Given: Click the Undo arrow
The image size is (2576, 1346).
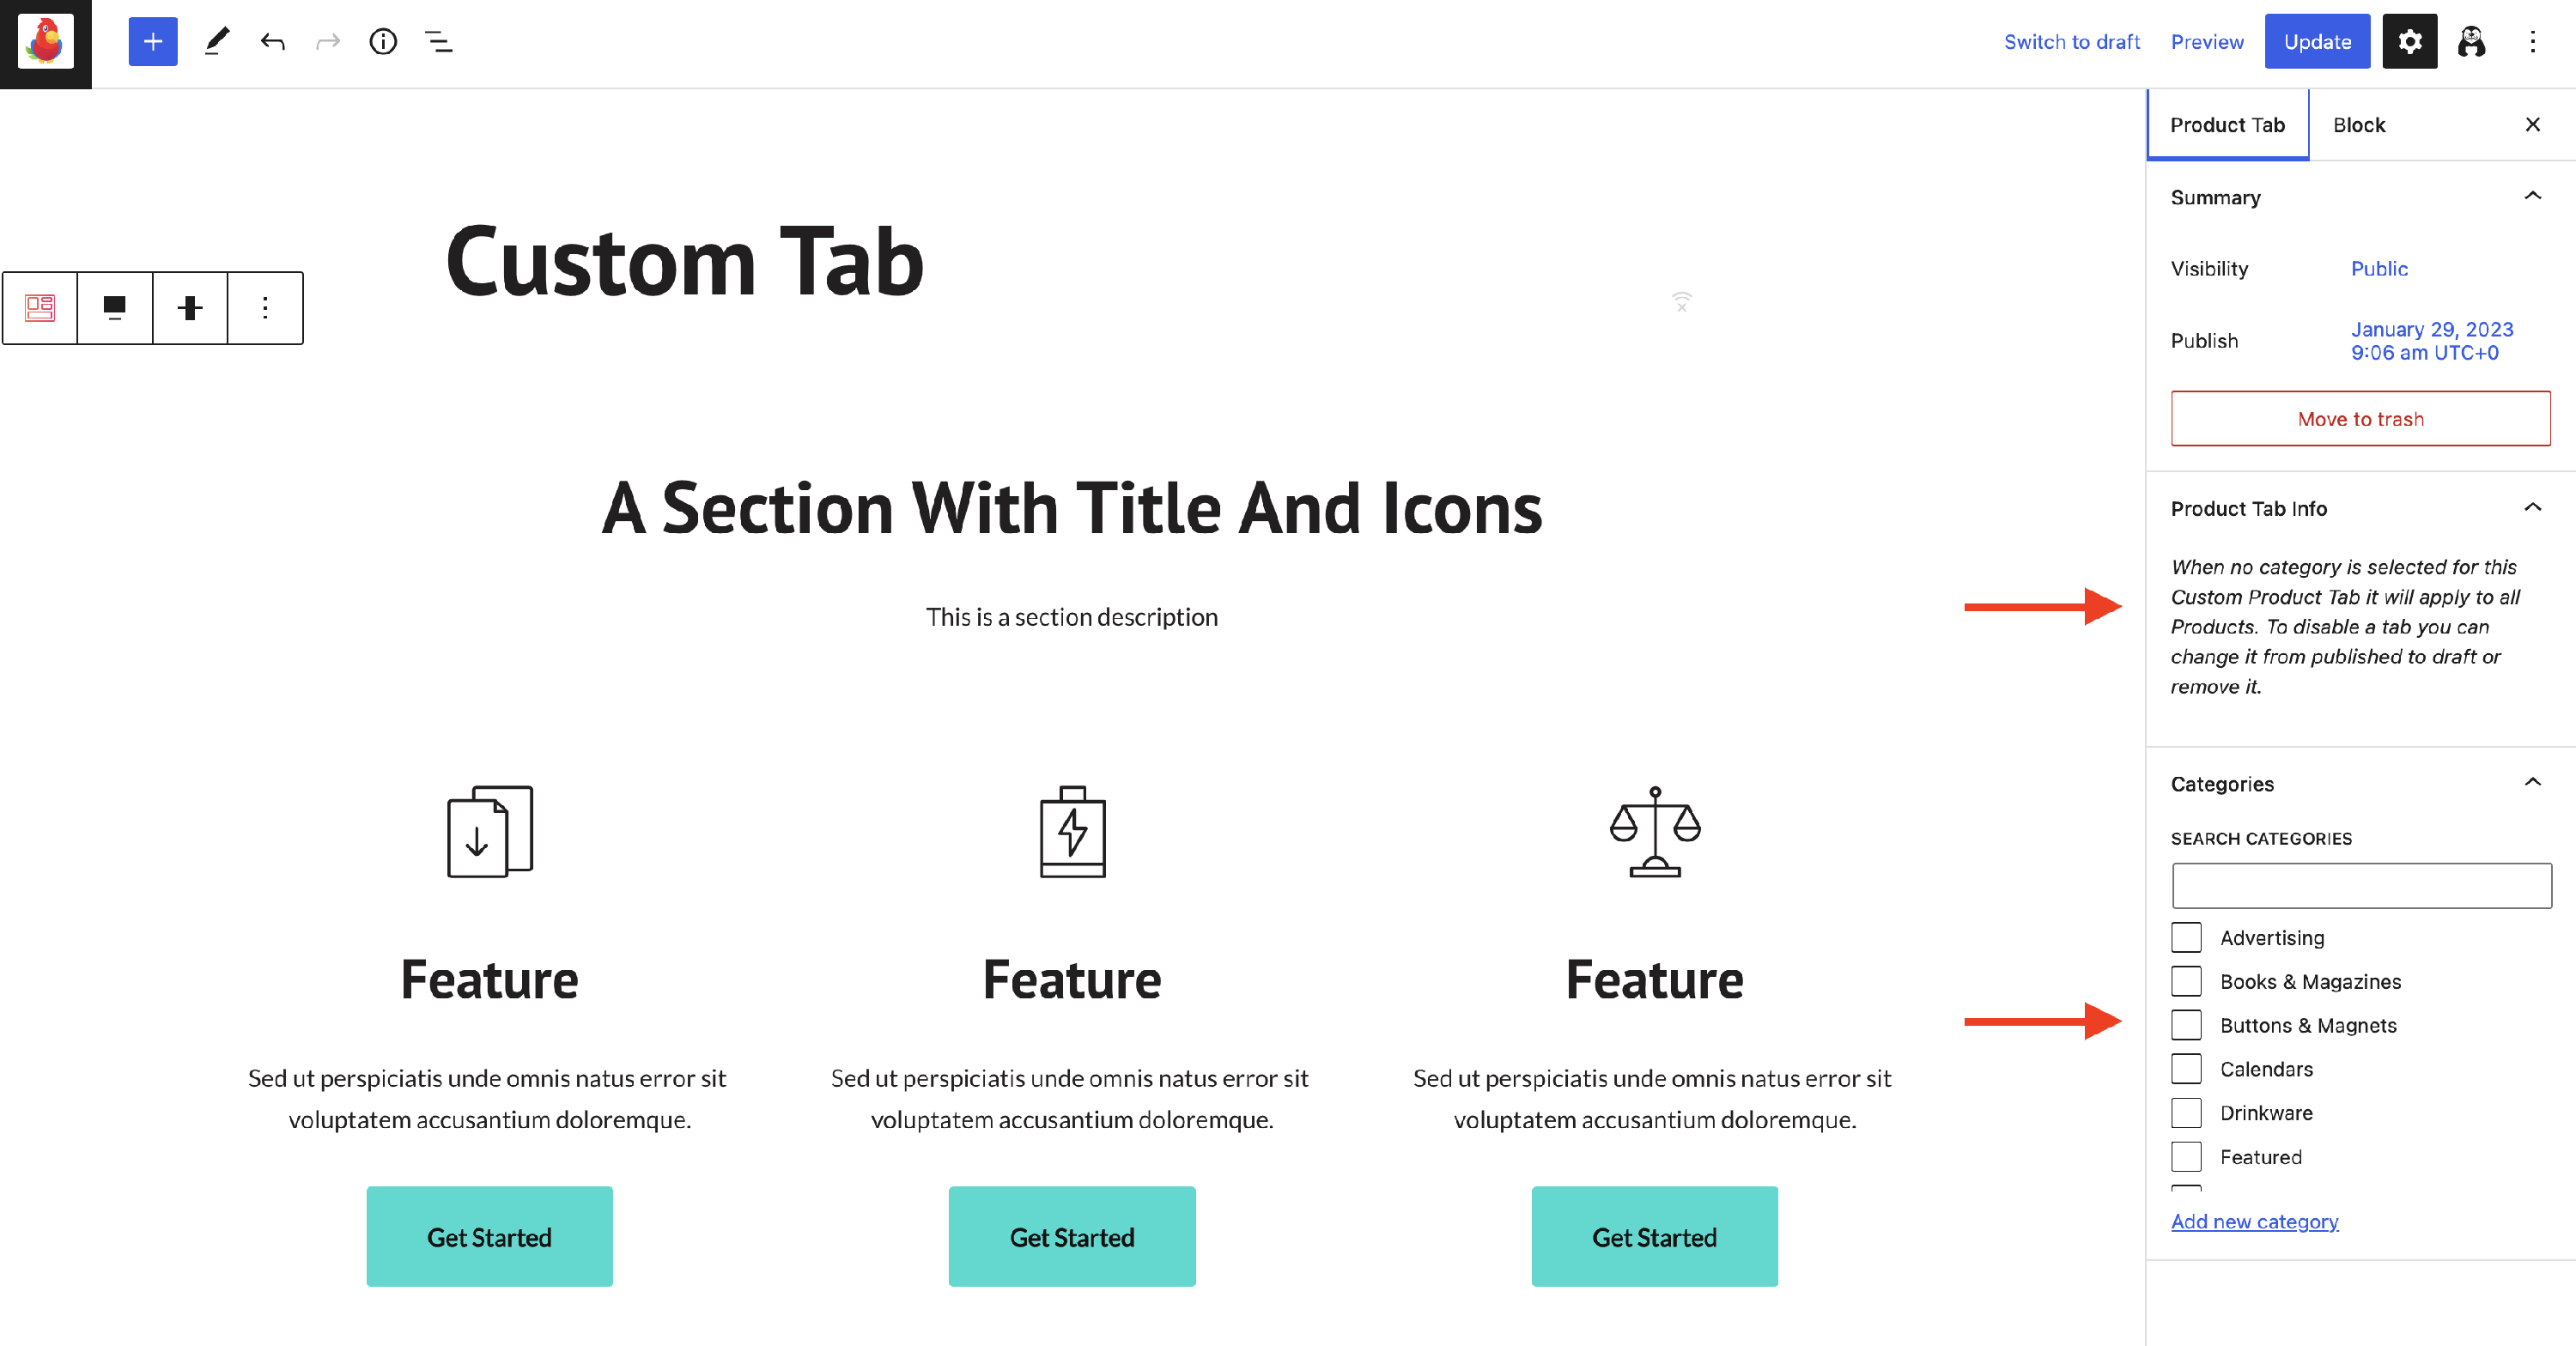Looking at the screenshot, I should (273, 42).
